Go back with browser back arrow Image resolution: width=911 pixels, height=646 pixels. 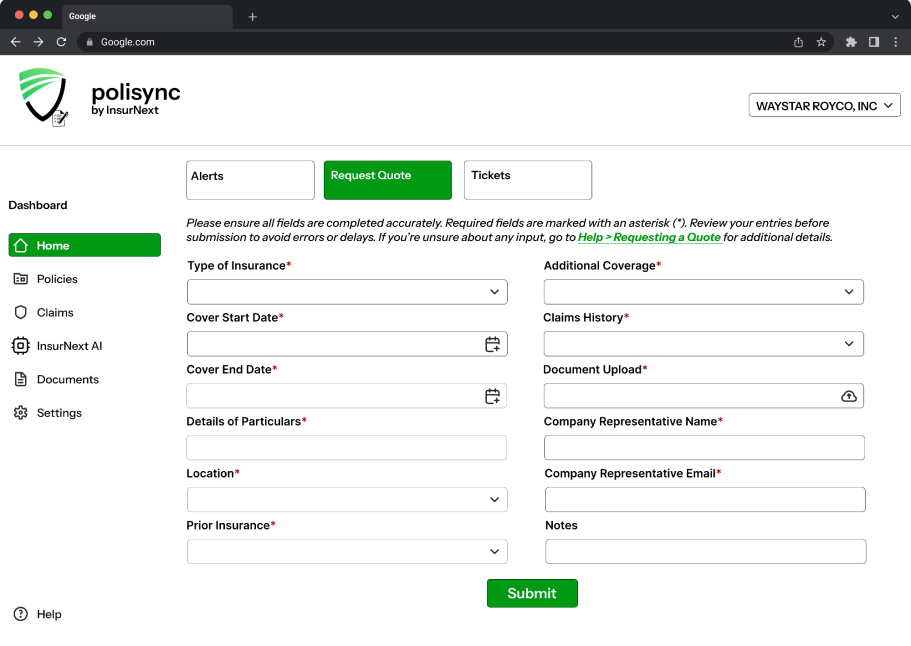point(16,42)
